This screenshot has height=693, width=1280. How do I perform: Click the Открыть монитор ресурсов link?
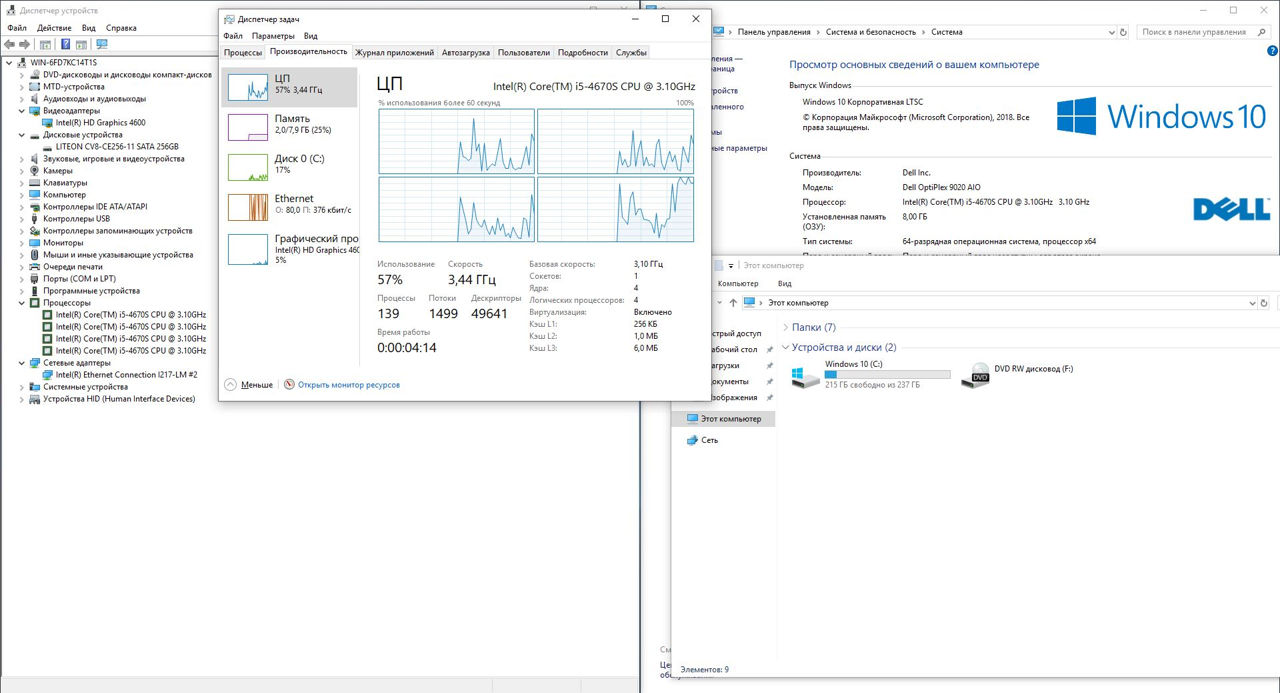click(348, 385)
